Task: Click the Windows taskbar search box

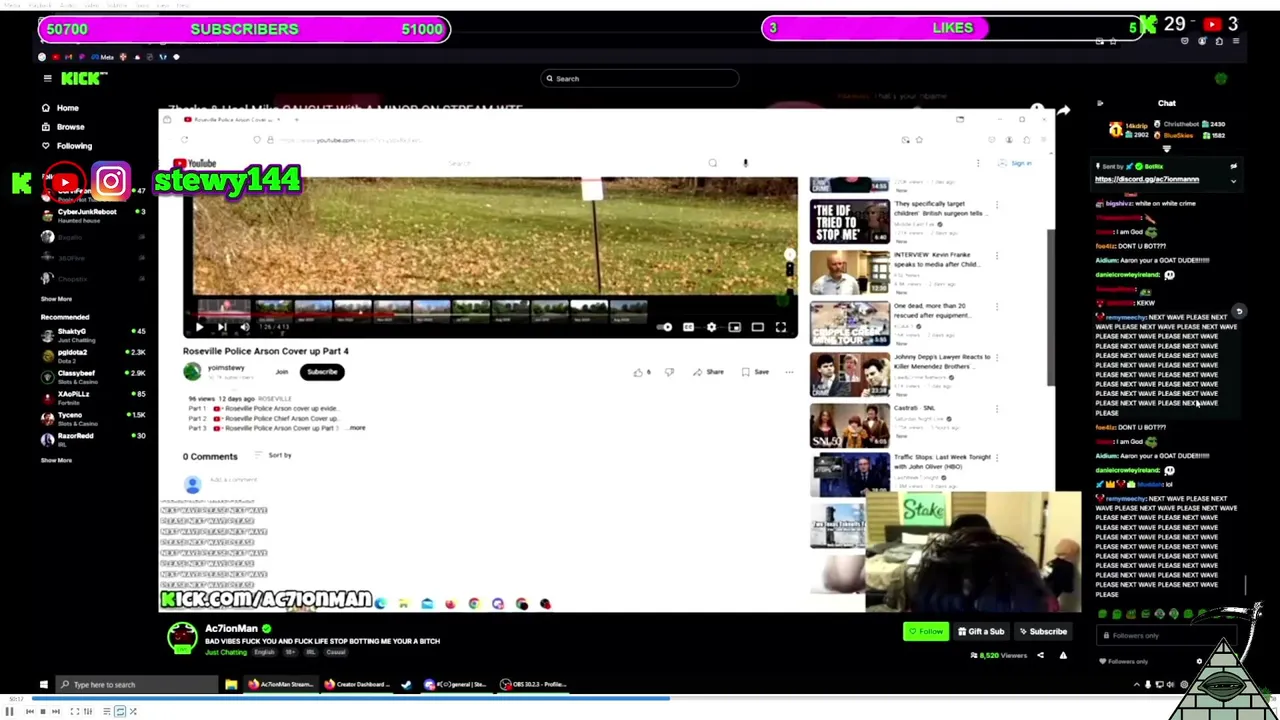Action: tap(137, 685)
